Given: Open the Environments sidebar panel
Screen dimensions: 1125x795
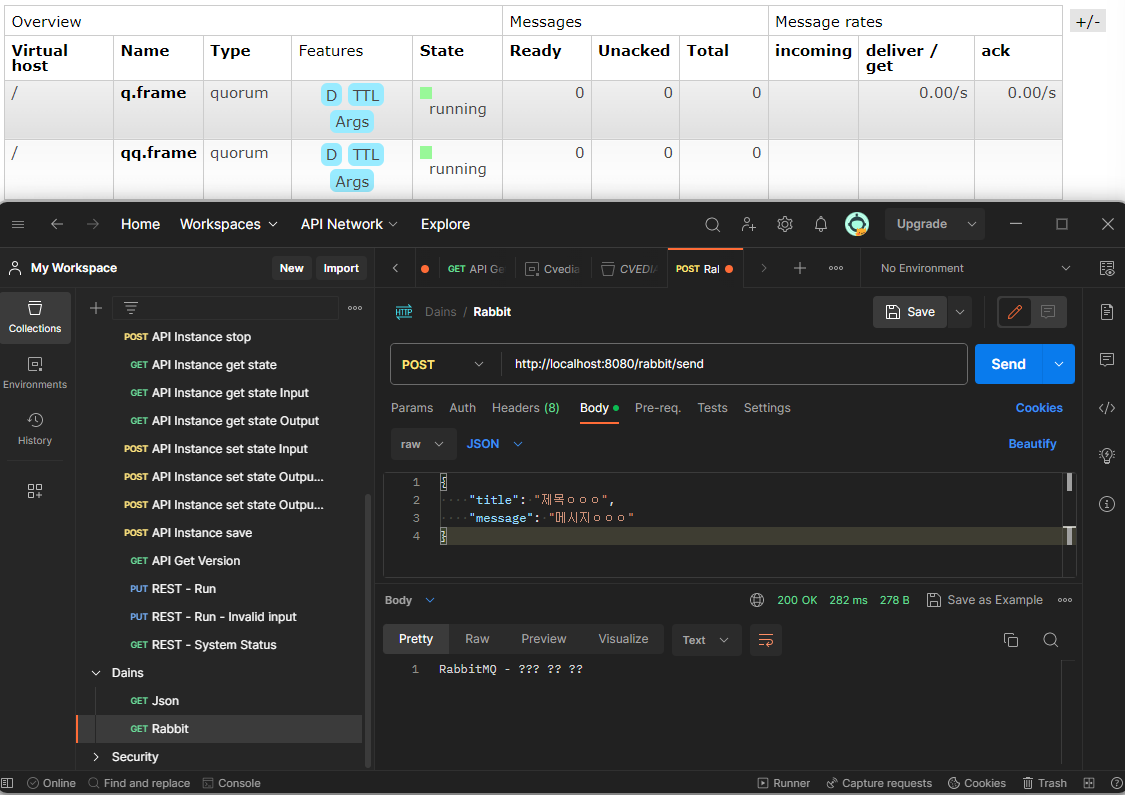Looking at the screenshot, I should click(35, 373).
